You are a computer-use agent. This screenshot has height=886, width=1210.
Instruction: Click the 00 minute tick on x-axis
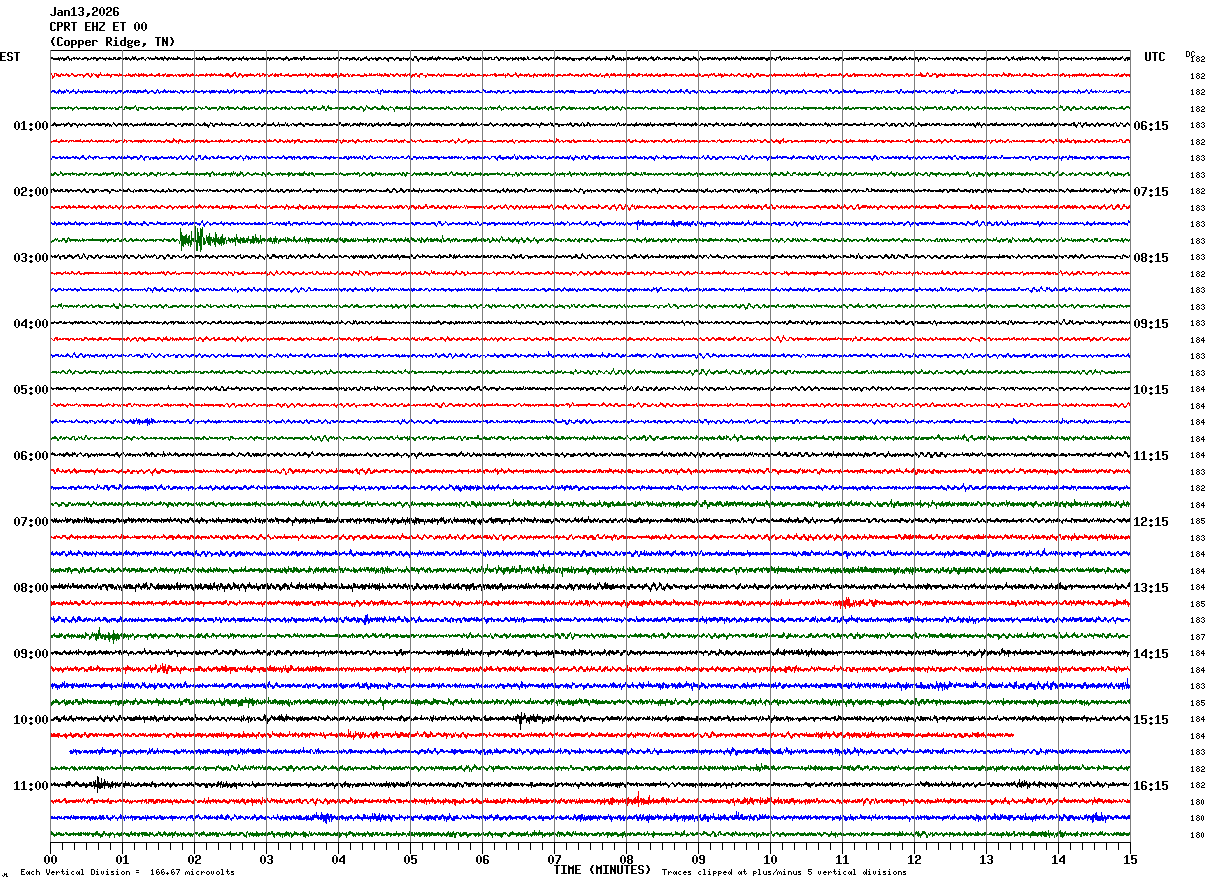click(x=50, y=859)
